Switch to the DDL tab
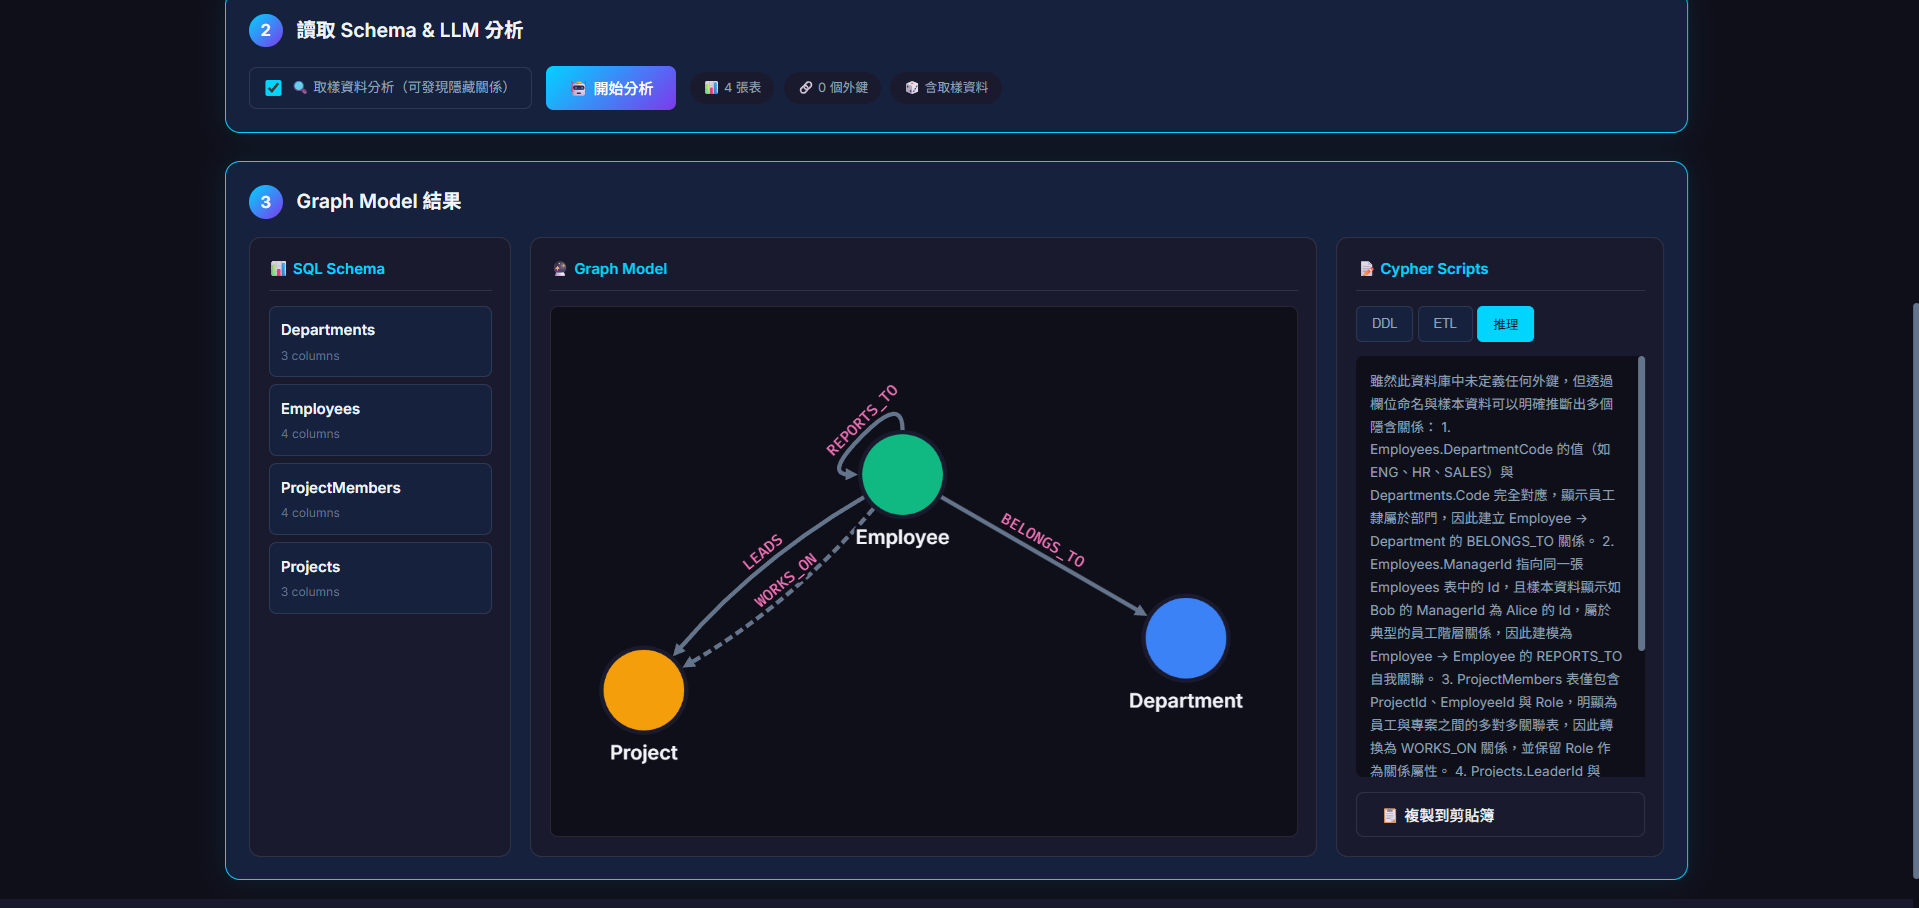The image size is (1919, 908). 1383,324
